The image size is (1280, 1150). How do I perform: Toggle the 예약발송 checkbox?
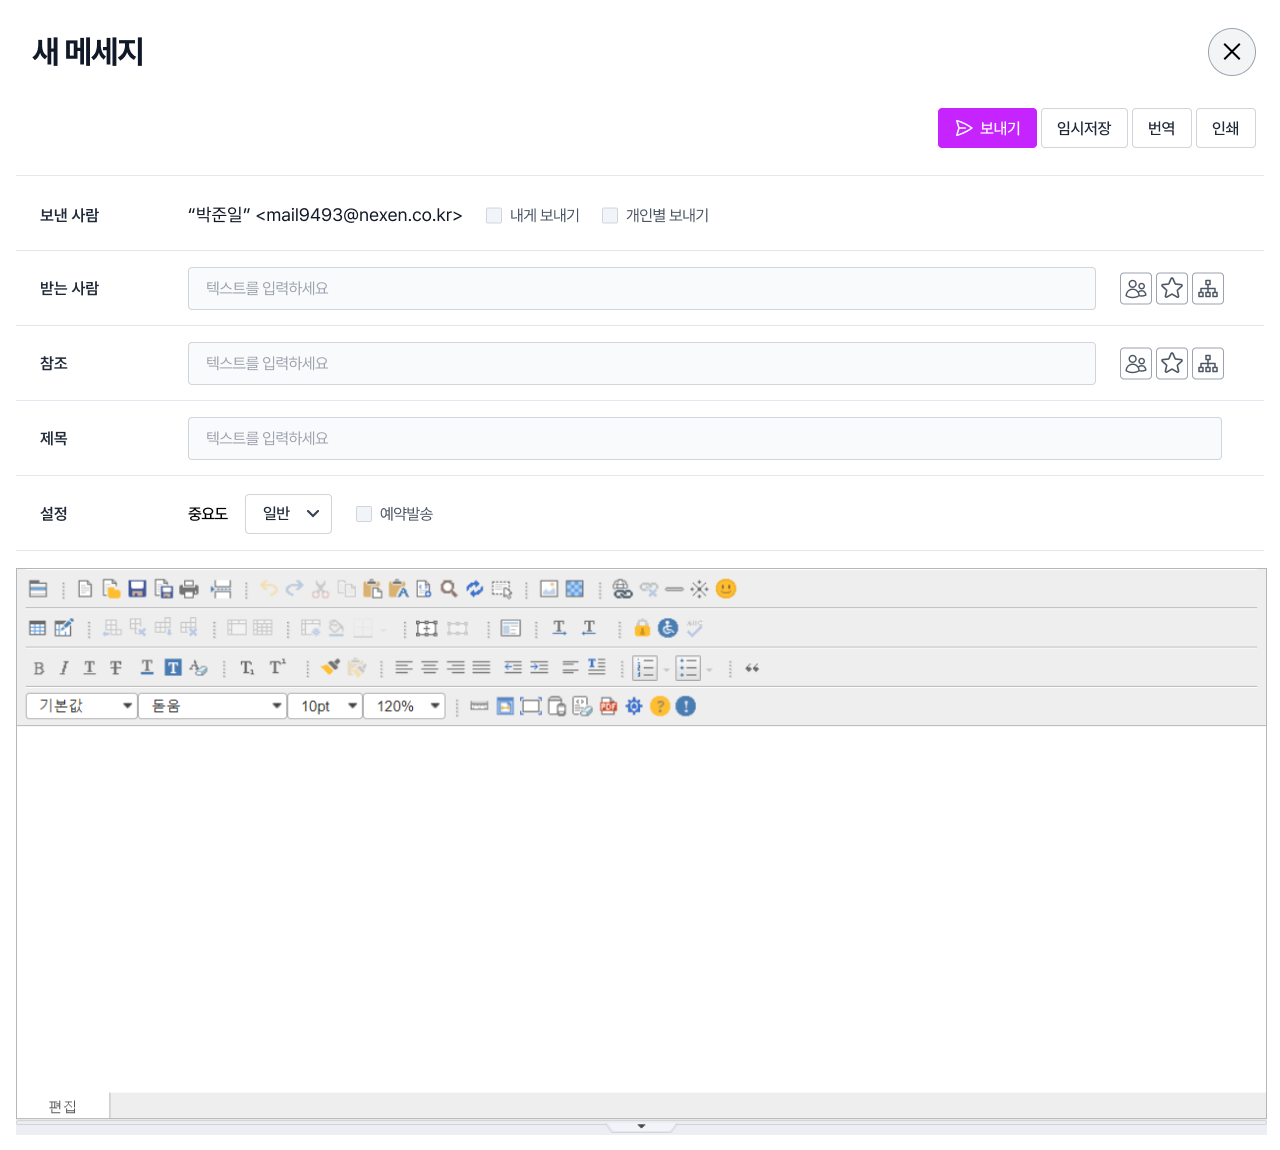[364, 514]
